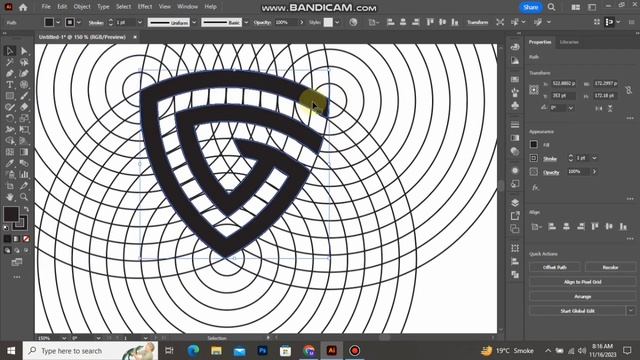The image size is (640, 360).
Task: Expand the Opacity slider in control bar
Action: point(302,22)
